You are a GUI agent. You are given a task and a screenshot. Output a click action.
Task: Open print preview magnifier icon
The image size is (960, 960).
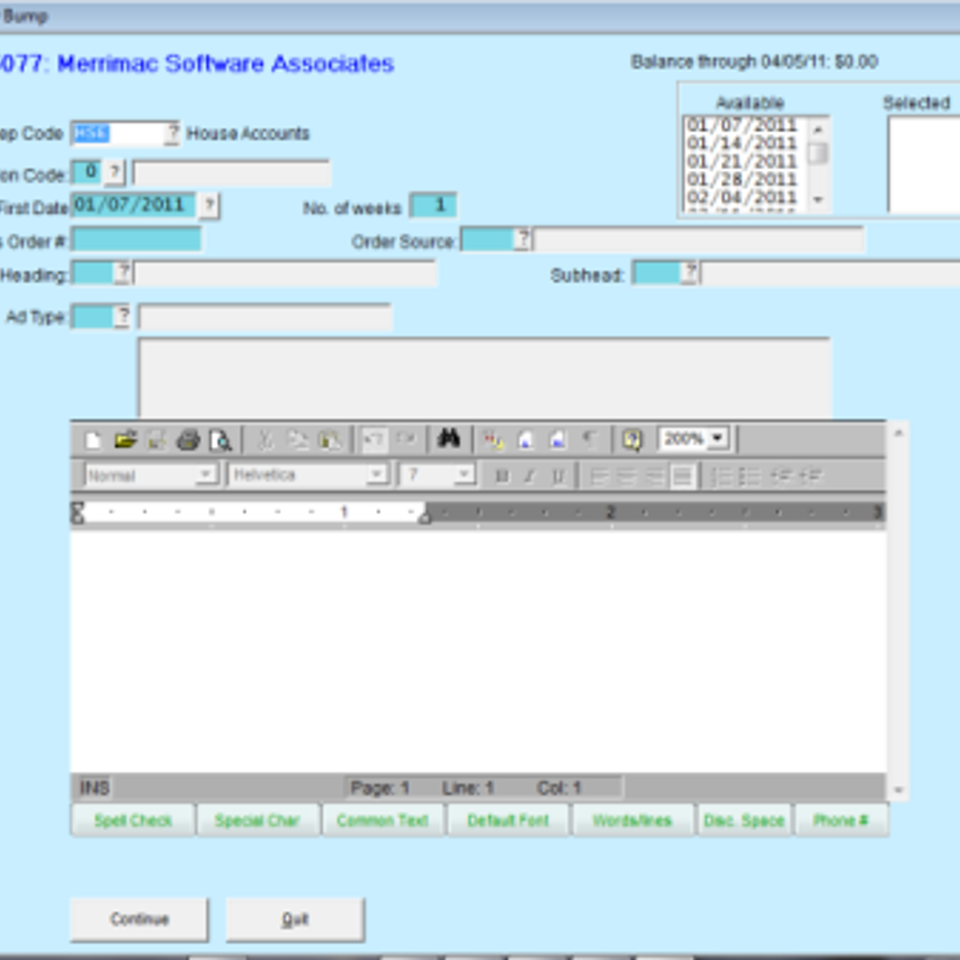tap(220, 440)
